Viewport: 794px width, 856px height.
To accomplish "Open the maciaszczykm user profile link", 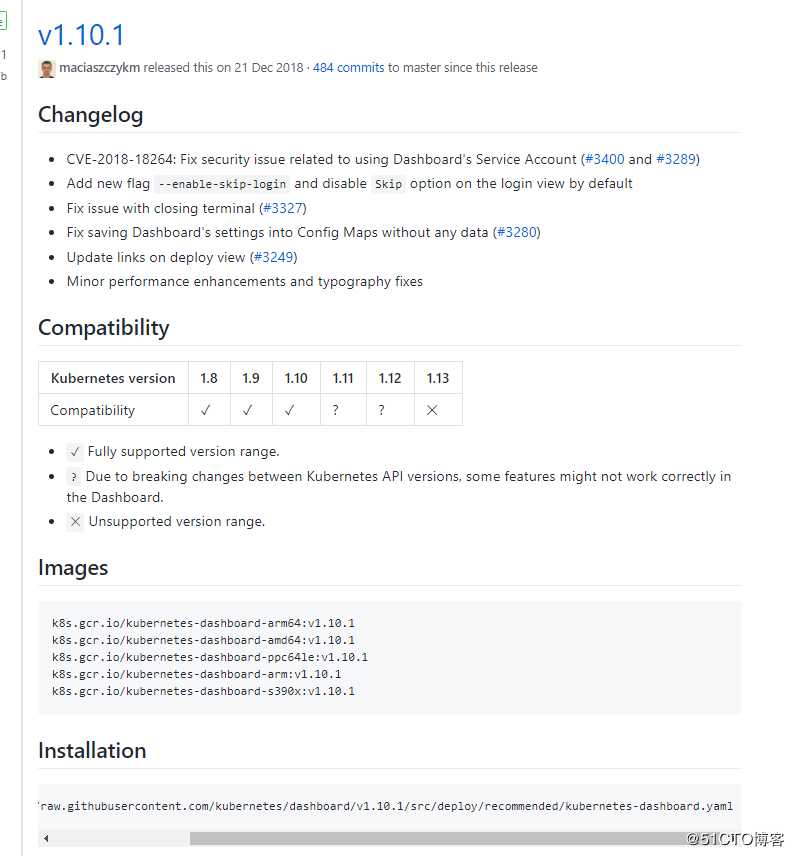I will [99, 68].
